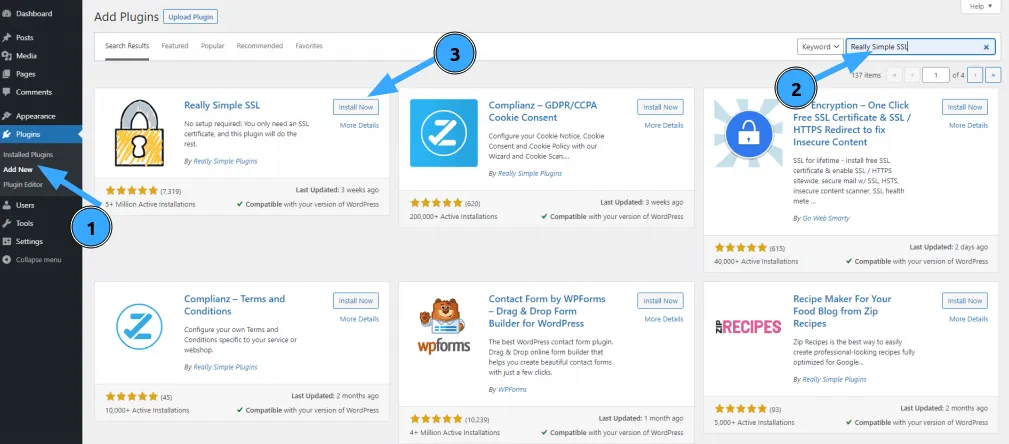Screen dimensions: 1009x444
Task: Switch to the Featured tab
Action: click(x=174, y=46)
